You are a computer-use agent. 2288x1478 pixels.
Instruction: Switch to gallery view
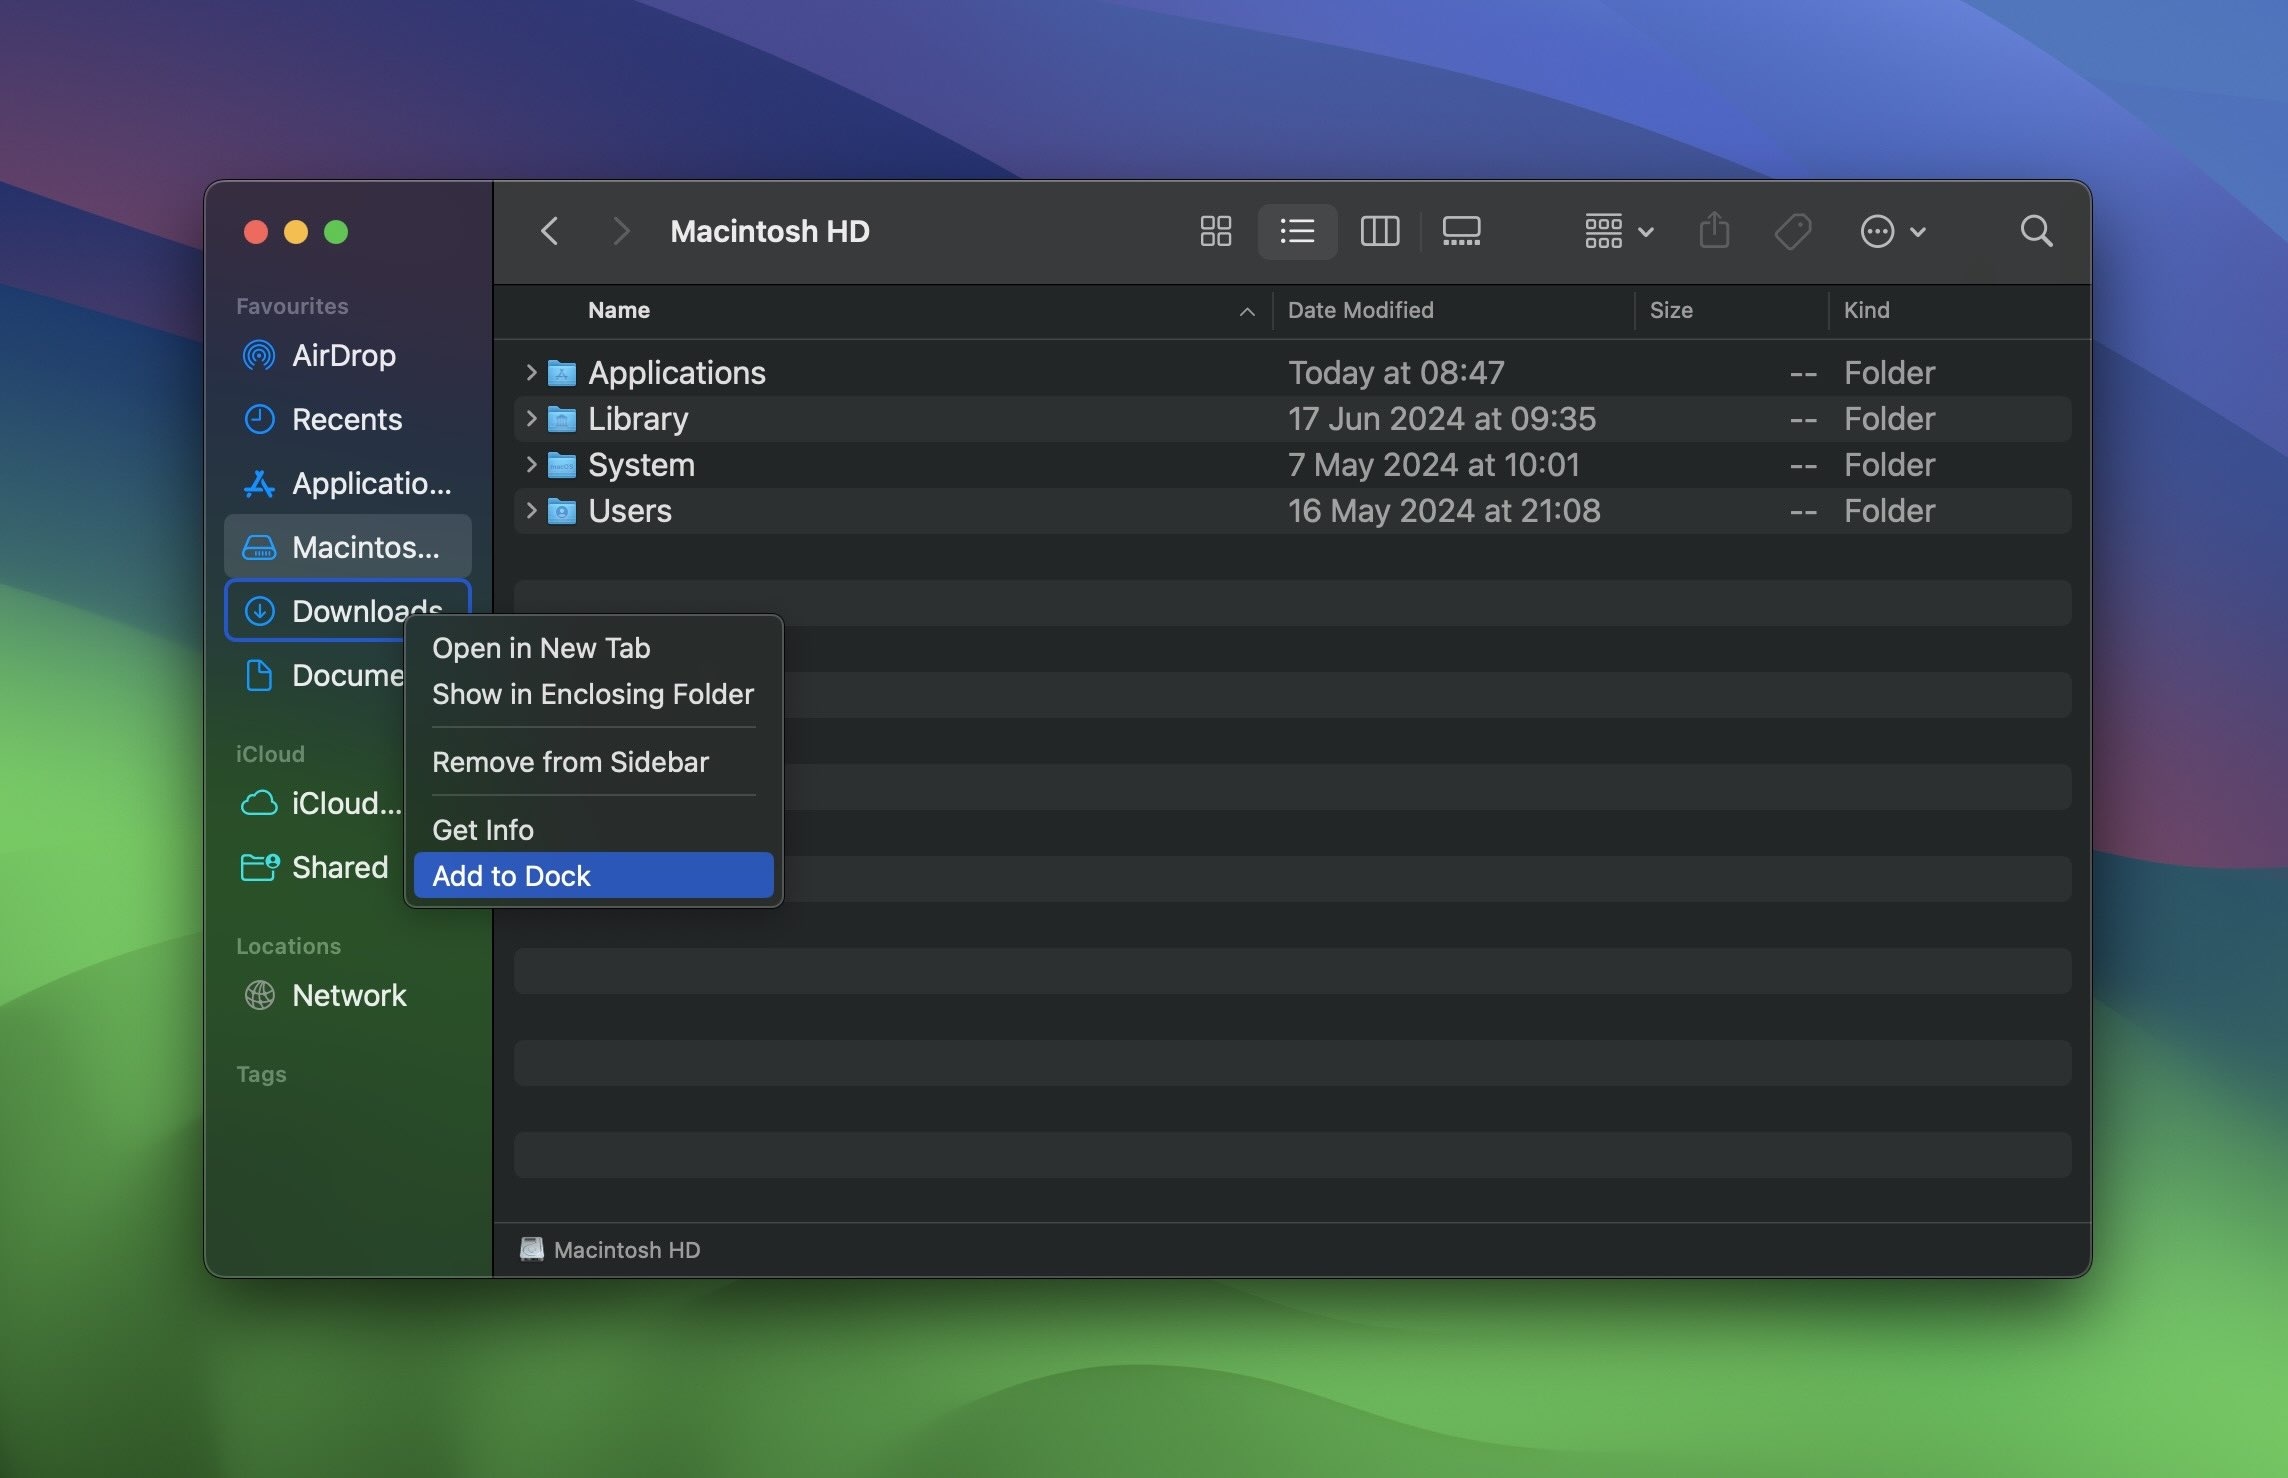pos(1461,232)
